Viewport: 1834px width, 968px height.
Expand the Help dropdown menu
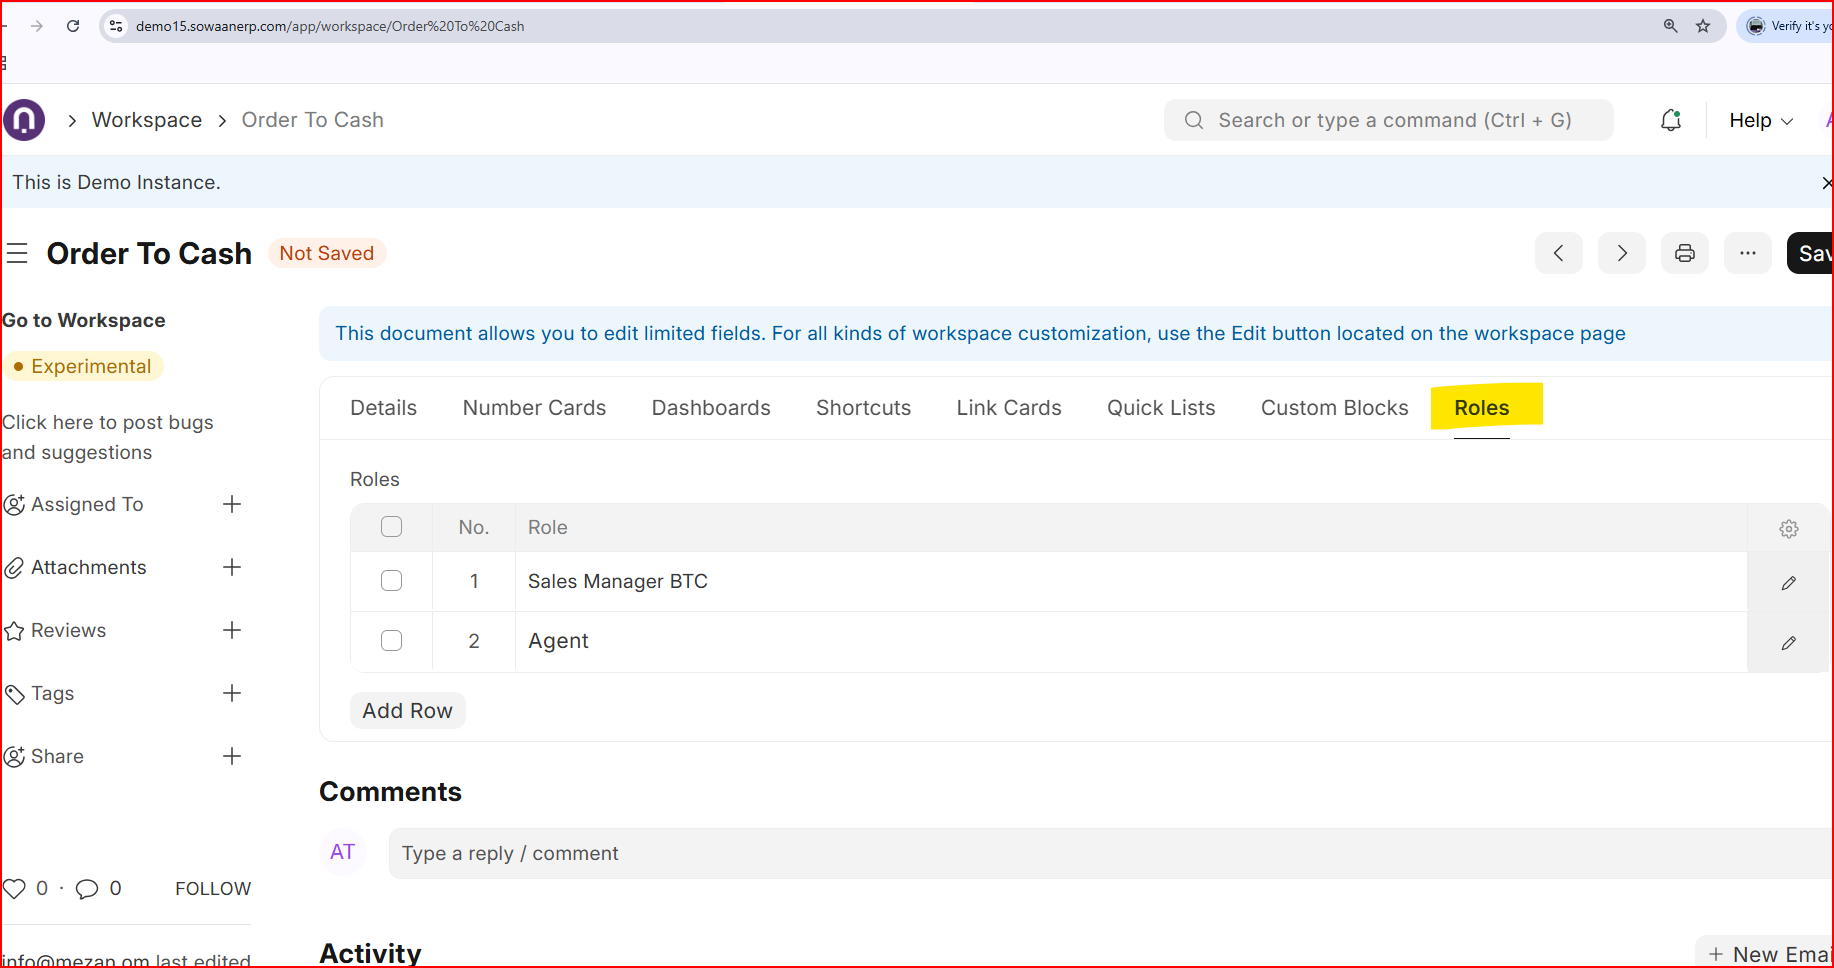[x=1760, y=121]
